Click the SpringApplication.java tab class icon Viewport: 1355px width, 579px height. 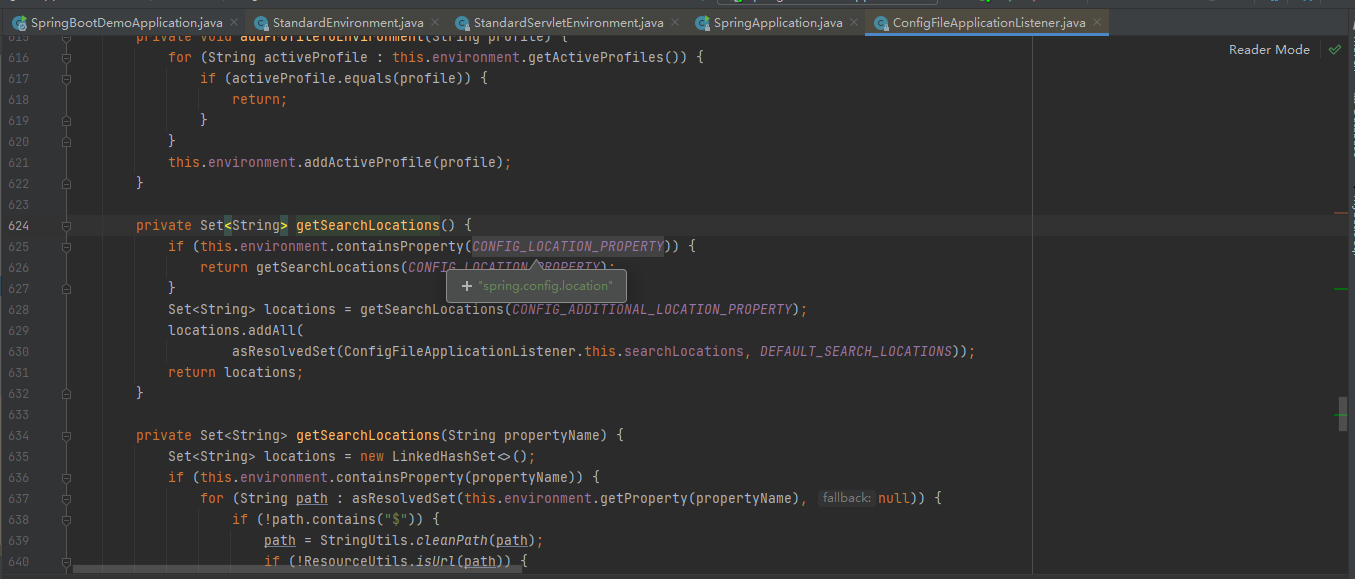click(703, 22)
